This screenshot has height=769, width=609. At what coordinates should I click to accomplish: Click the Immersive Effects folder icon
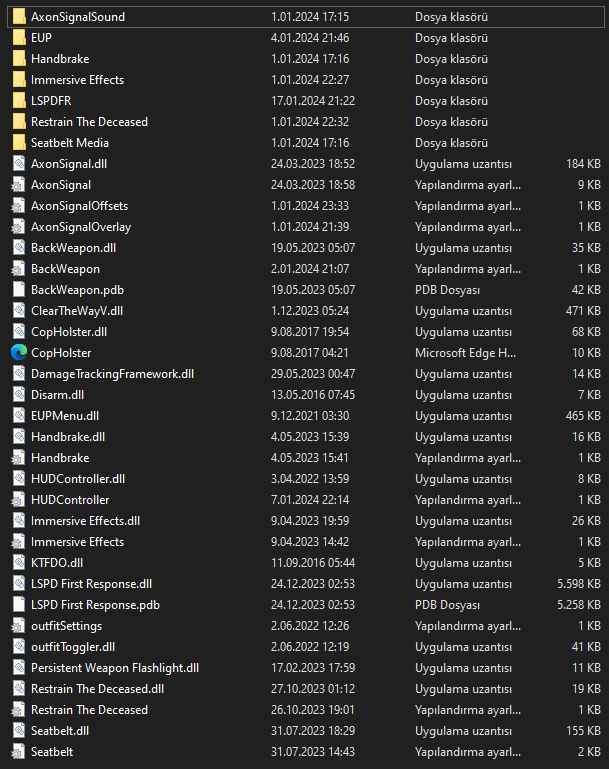[19, 80]
